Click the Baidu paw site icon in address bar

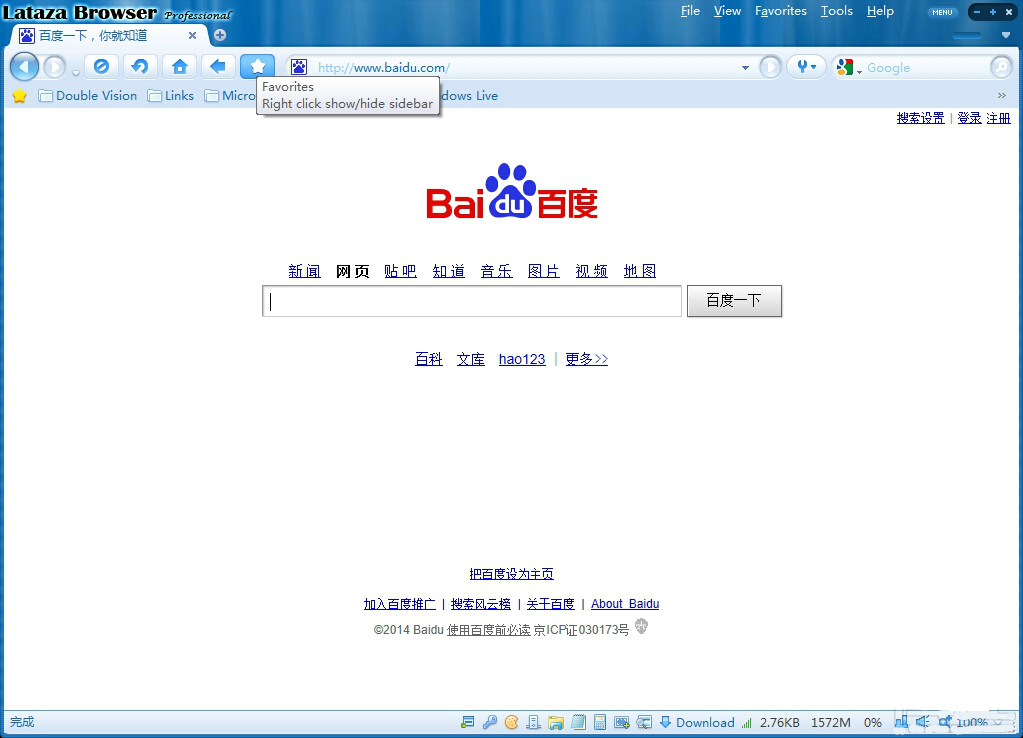(x=299, y=67)
